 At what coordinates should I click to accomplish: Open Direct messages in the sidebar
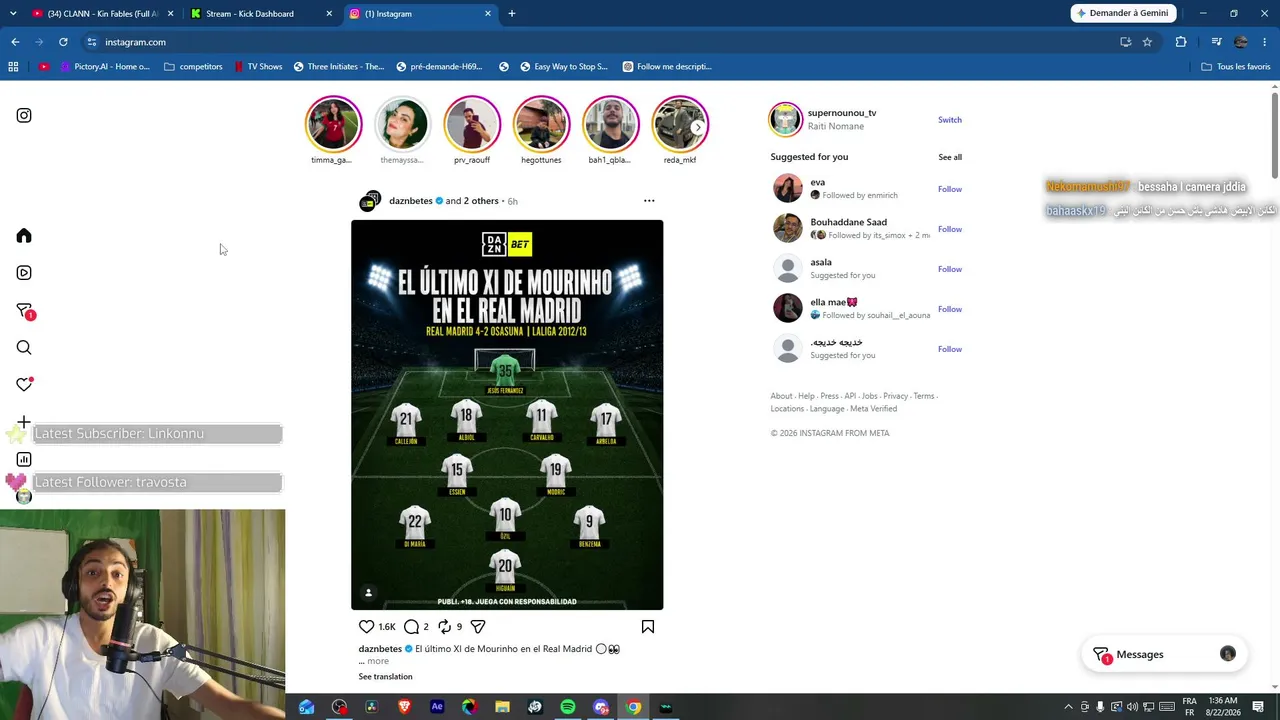(x=24, y=311)
